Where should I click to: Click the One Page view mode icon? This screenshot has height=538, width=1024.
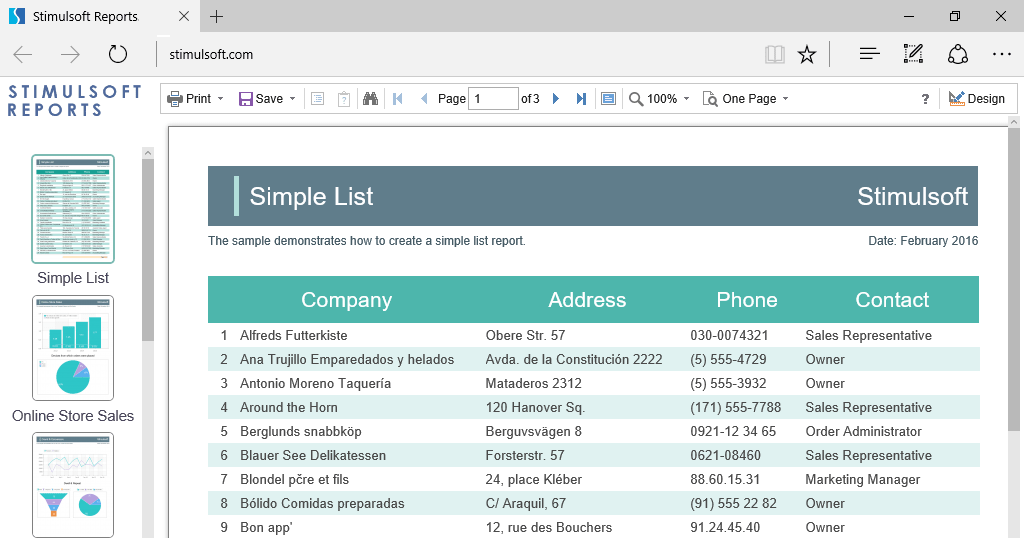[x=710, y=99]
